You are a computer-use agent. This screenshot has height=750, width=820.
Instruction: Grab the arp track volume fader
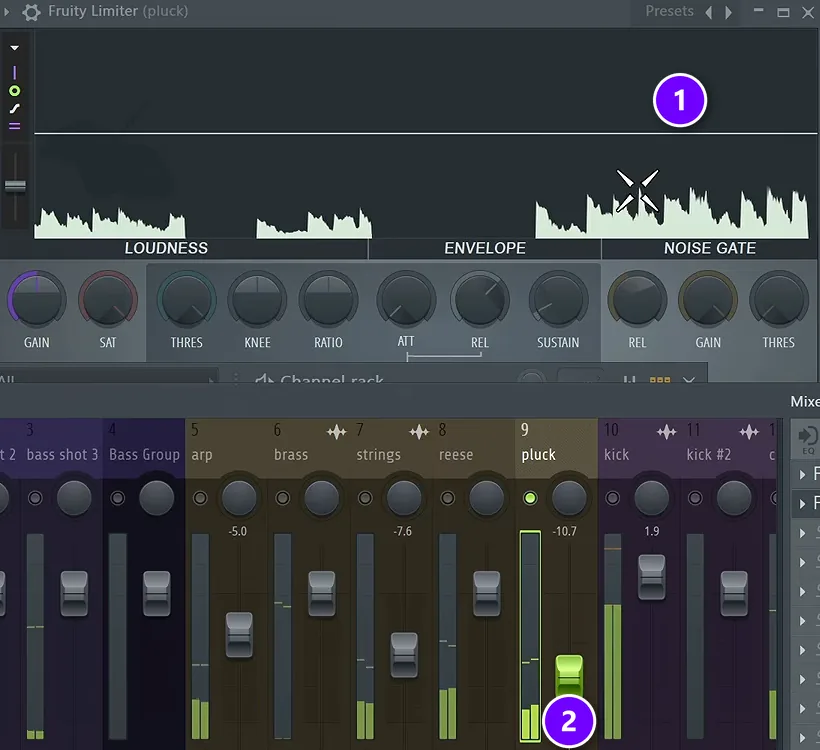(x=239, y=635)
